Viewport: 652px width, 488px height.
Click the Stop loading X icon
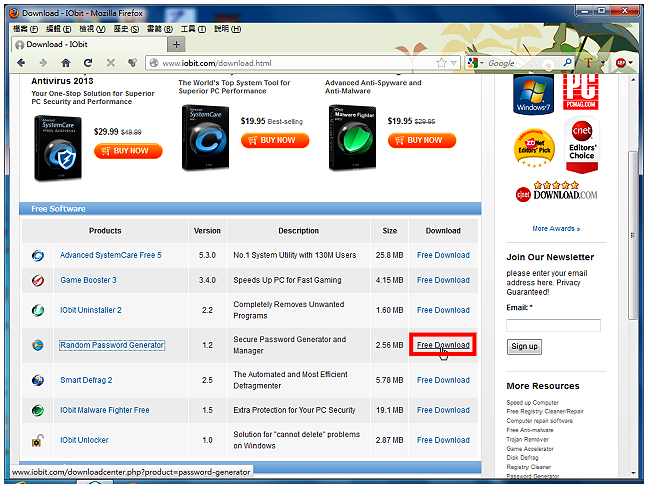(111, 63)
